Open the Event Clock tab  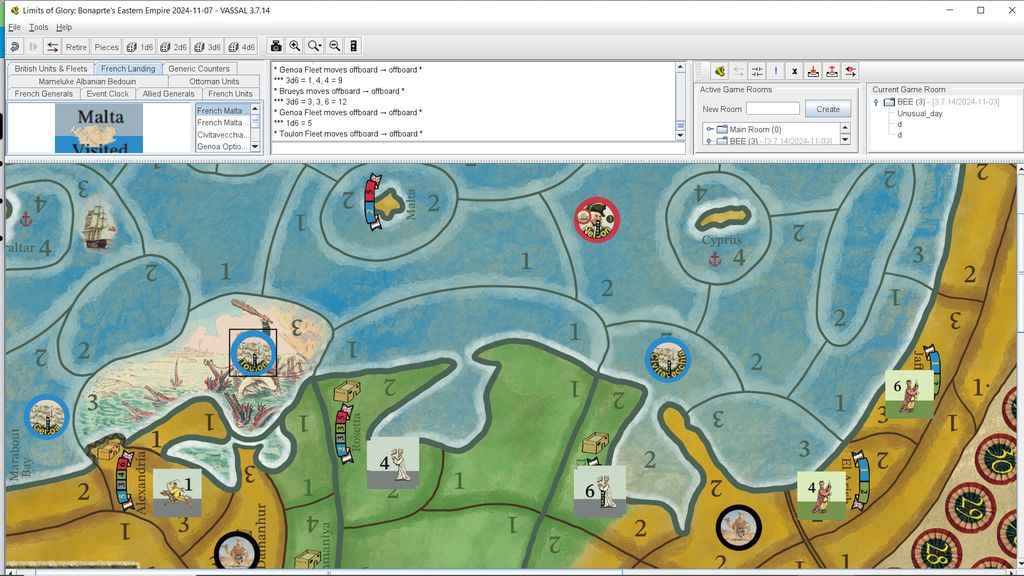(x=108, y=94)
